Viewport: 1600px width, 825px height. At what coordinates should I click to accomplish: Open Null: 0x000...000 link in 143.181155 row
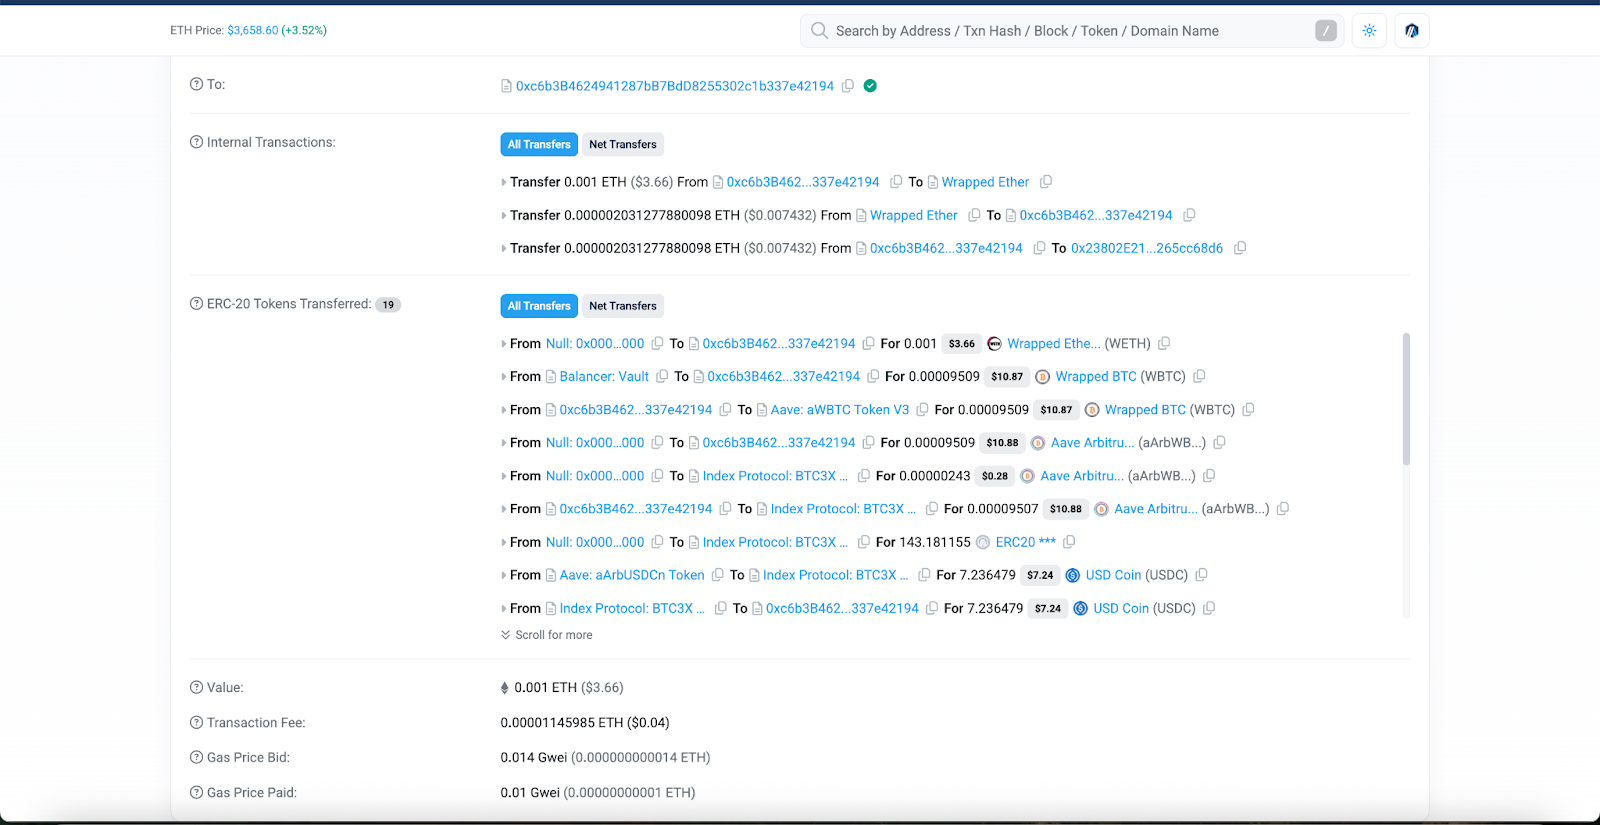click(x=595, y=542)
